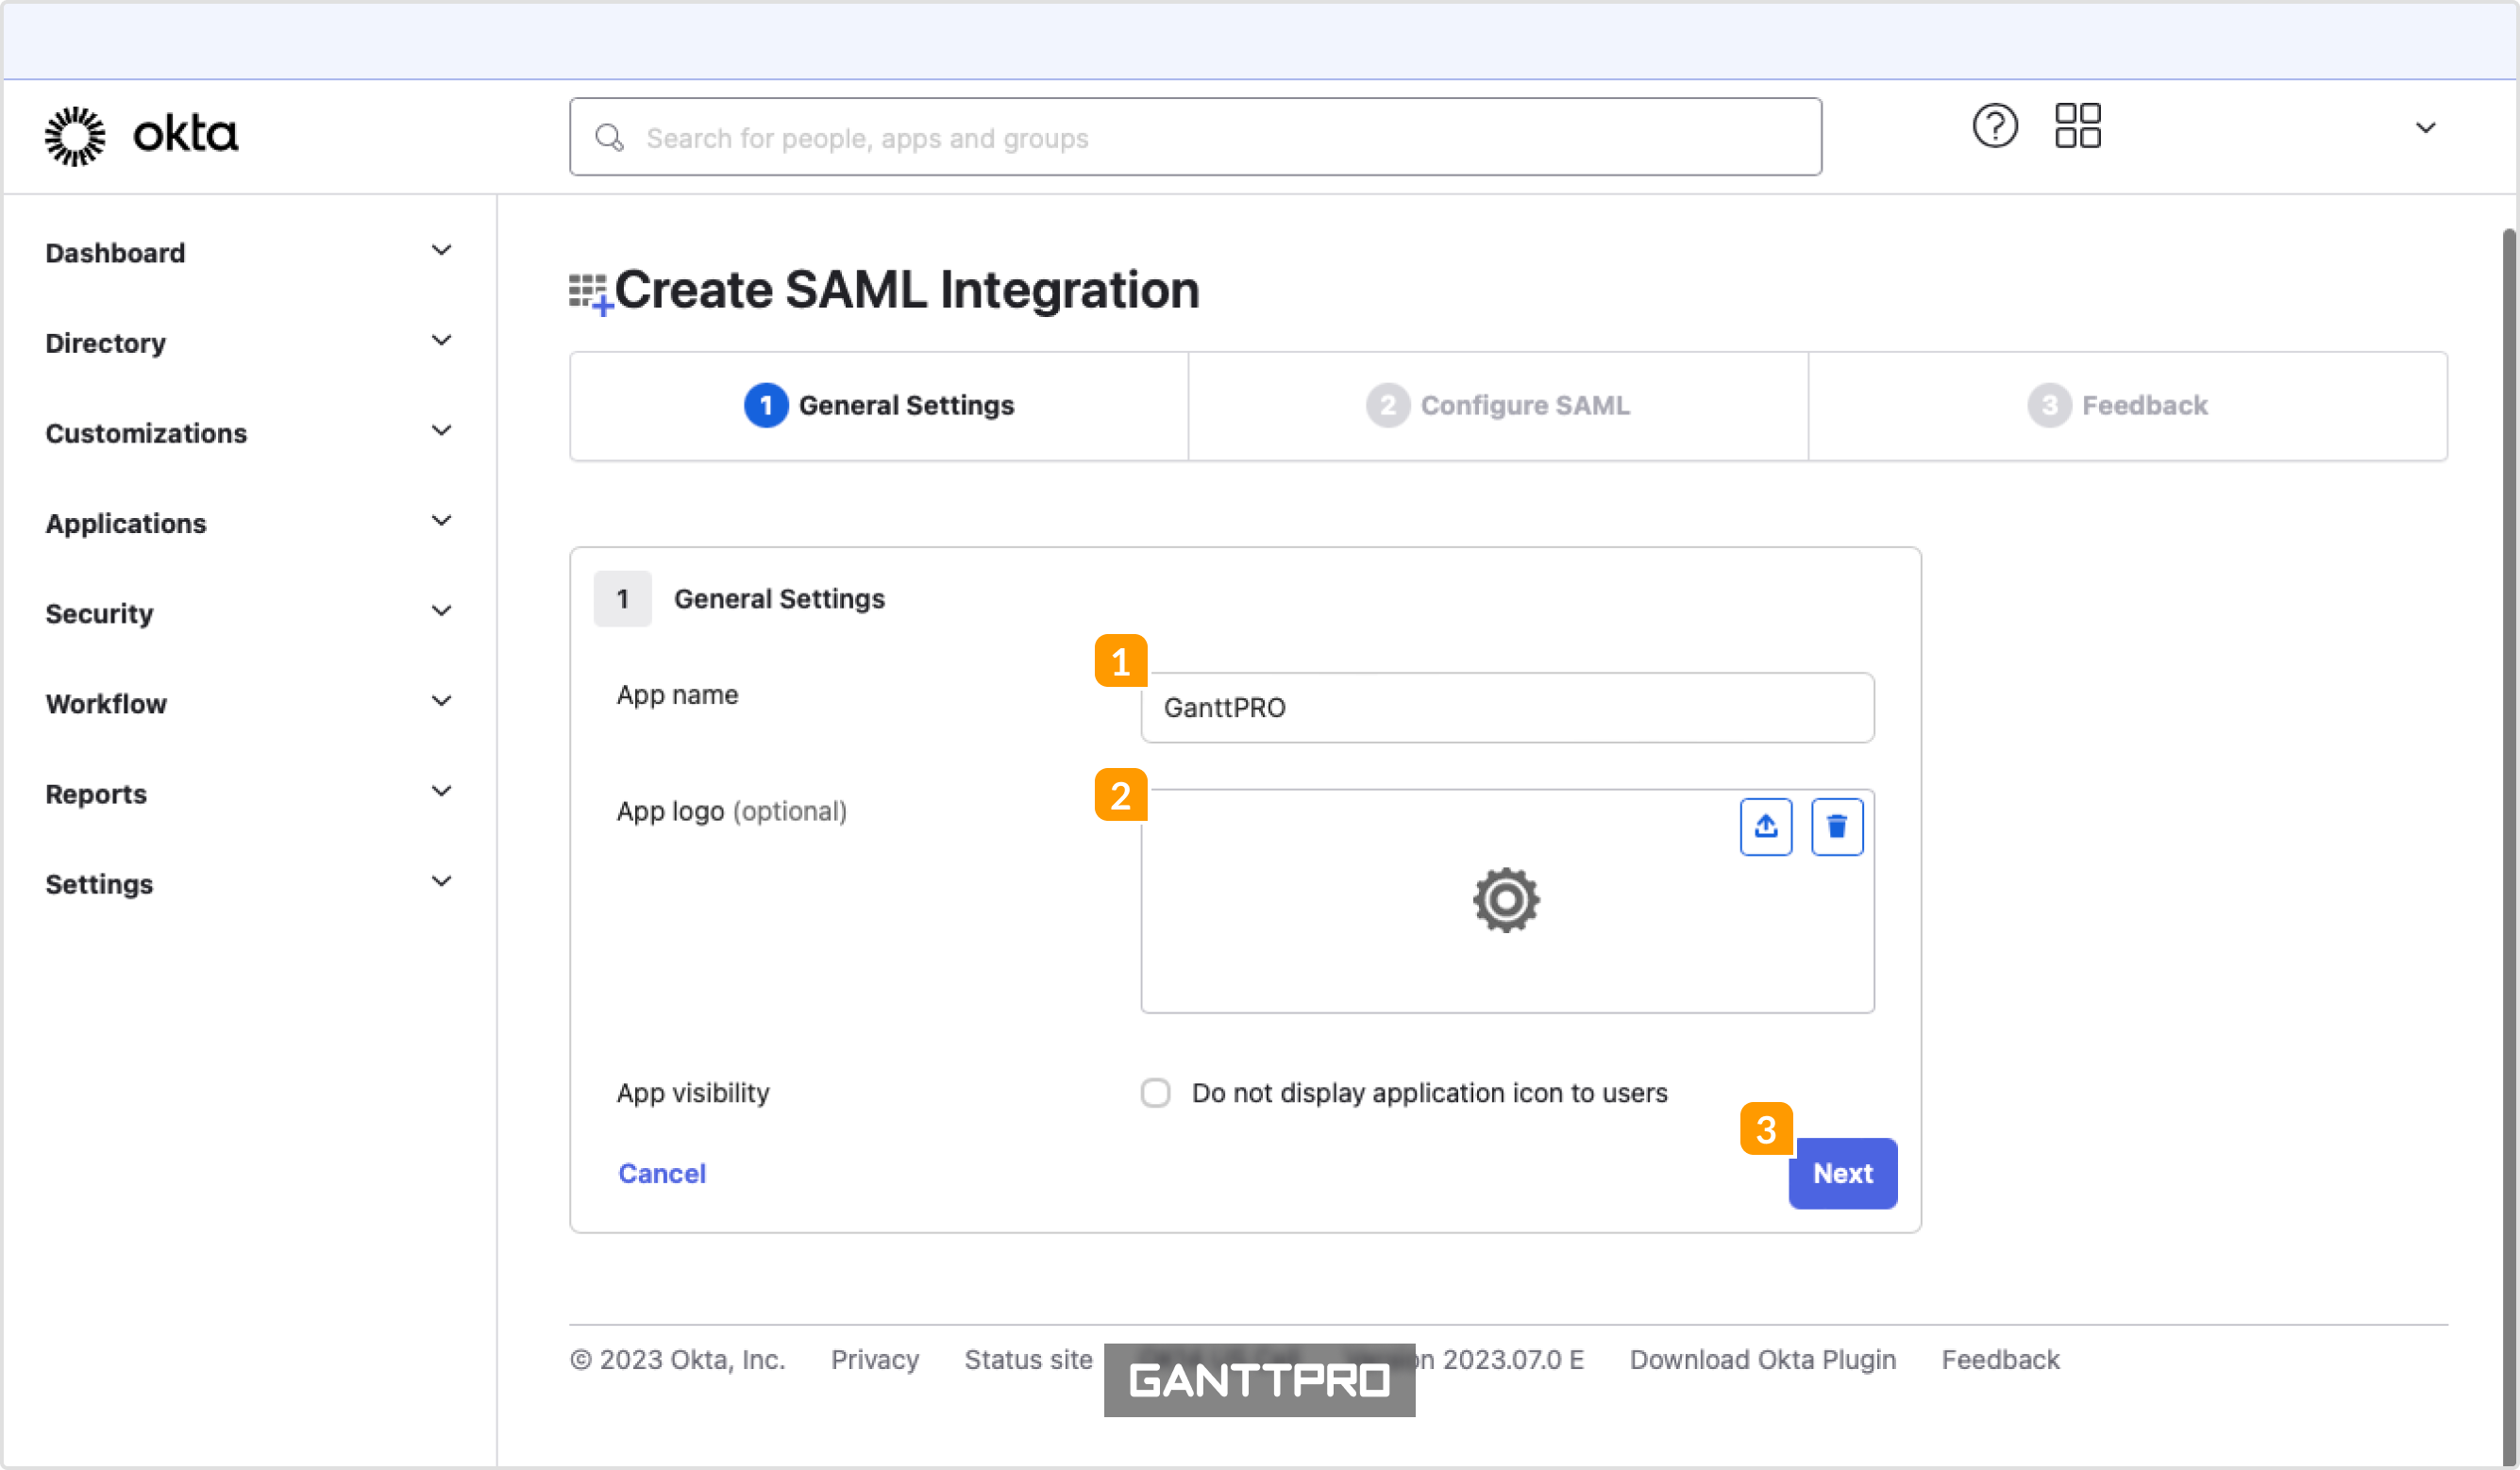This screenshot has width=2520, height=1470.
Task: Open the Privacy footer link
Action: click(x=875, y=1360)
